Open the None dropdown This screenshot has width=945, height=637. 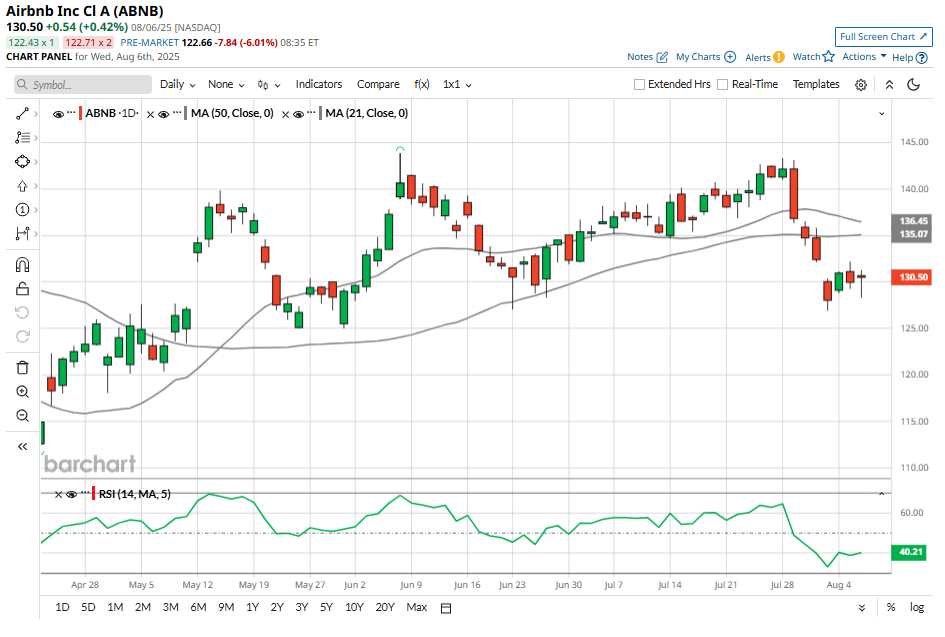click(226, 84)
